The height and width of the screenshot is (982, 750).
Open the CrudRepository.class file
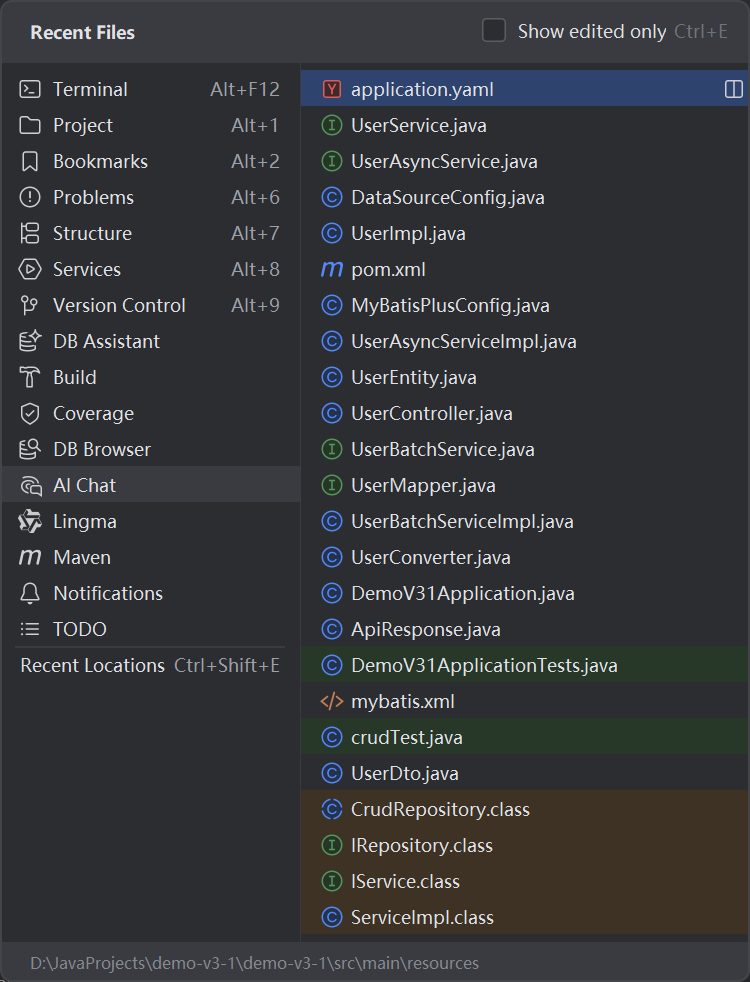pyautogui.click(x=440, y=810)
